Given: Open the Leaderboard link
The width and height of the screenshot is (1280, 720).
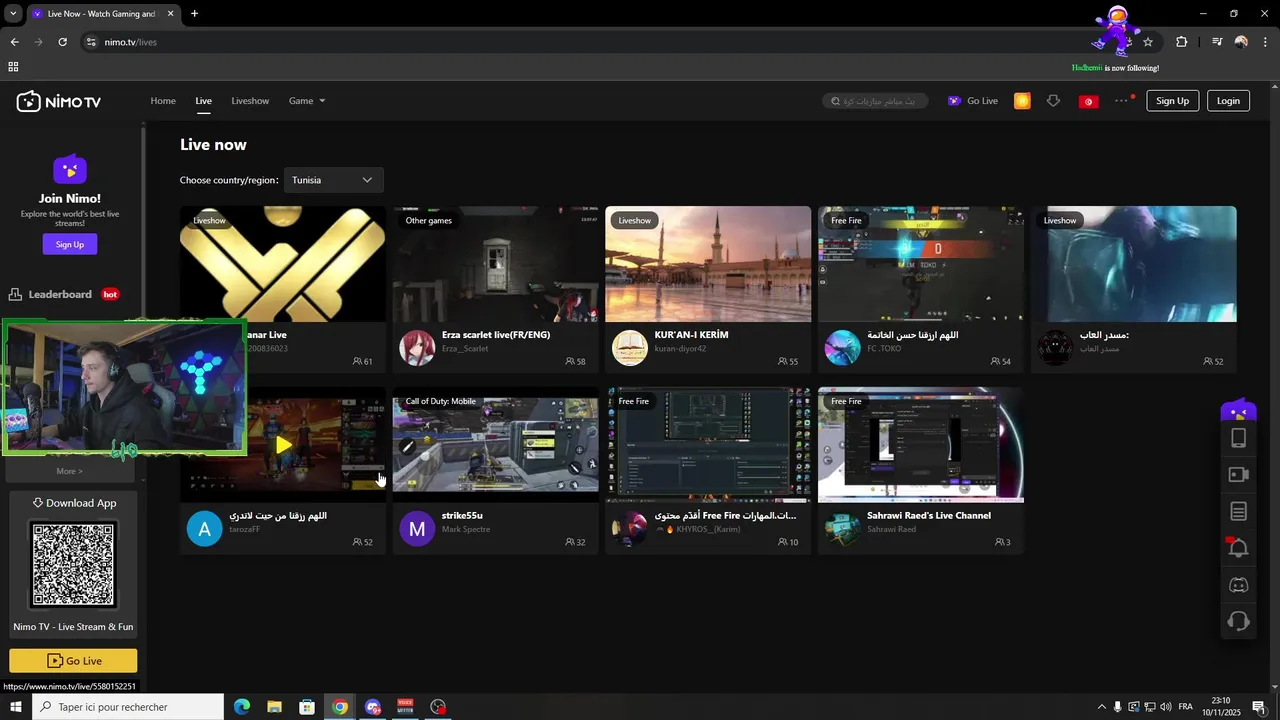Looking at the screenshot, I should (x=60, y=294).
